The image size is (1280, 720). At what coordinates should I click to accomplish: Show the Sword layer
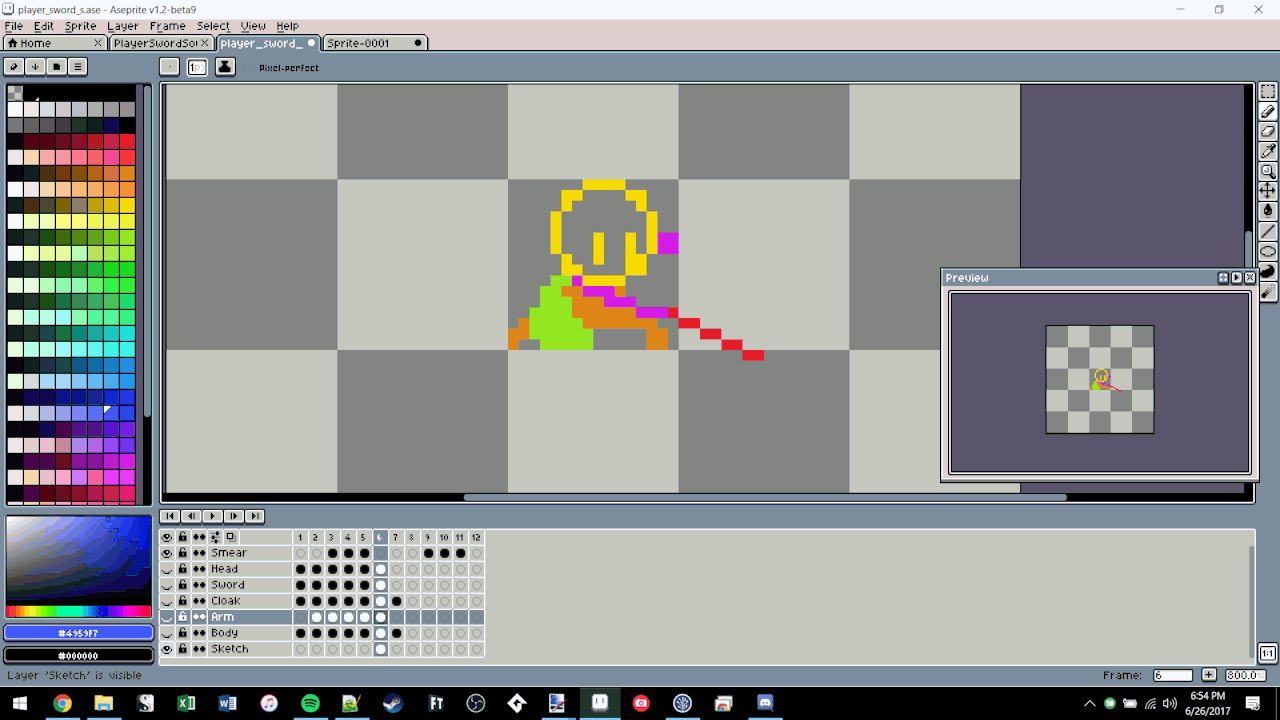tap(167, 585)
